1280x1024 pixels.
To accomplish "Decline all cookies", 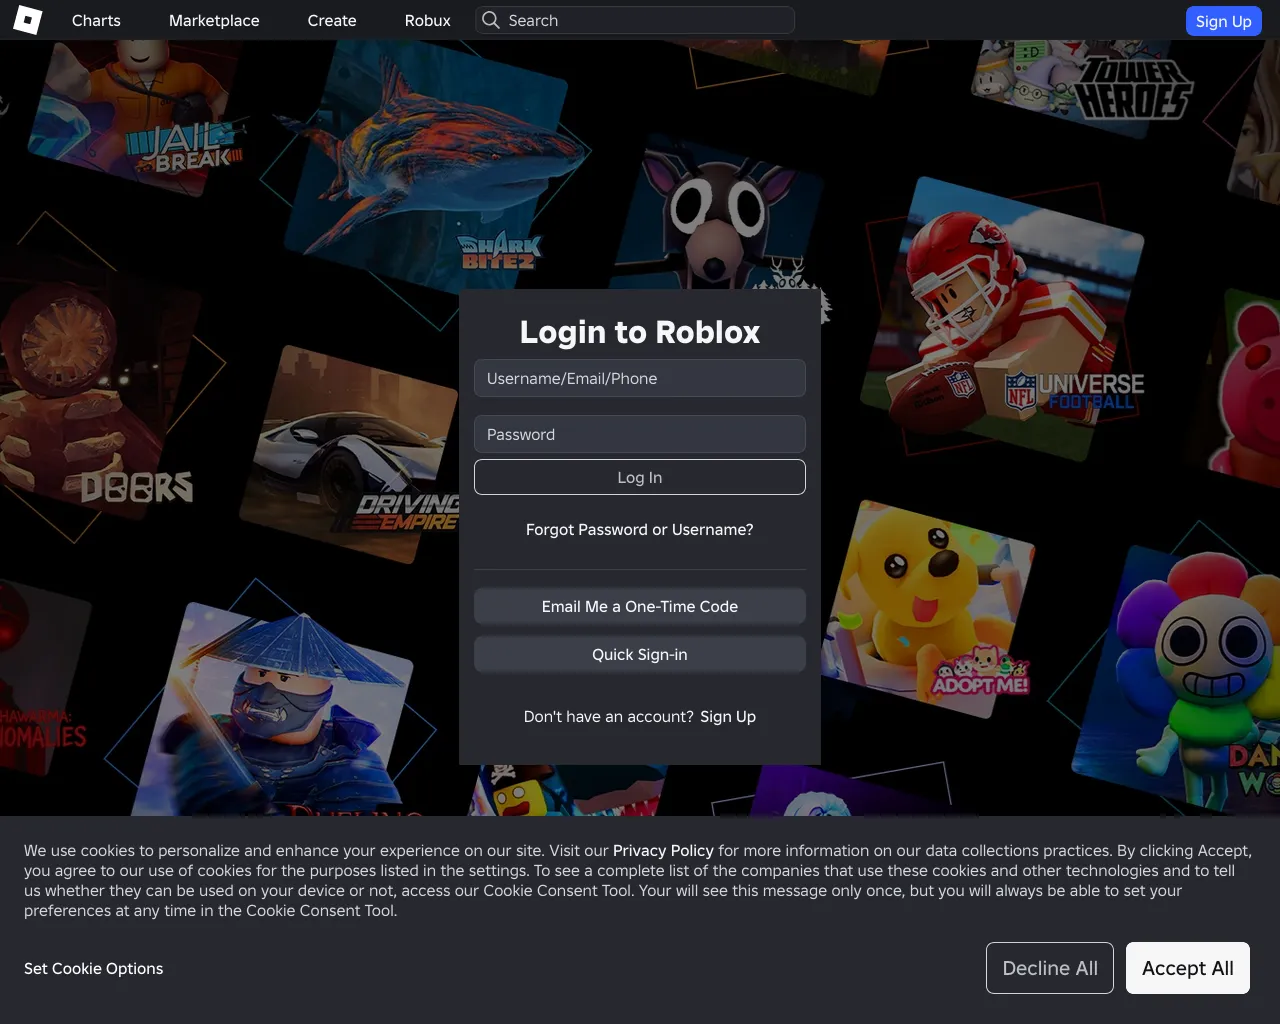I will click(1050, 968).
